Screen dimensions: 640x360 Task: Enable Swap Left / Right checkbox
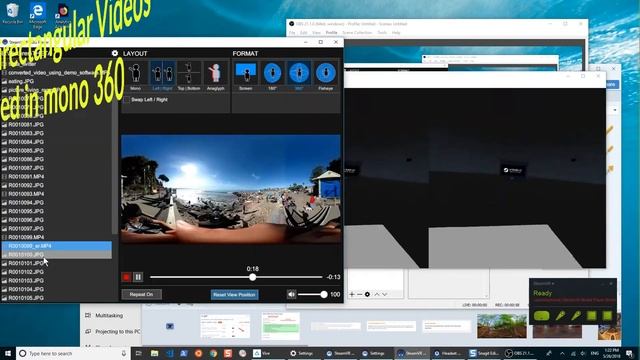(127, 100)
